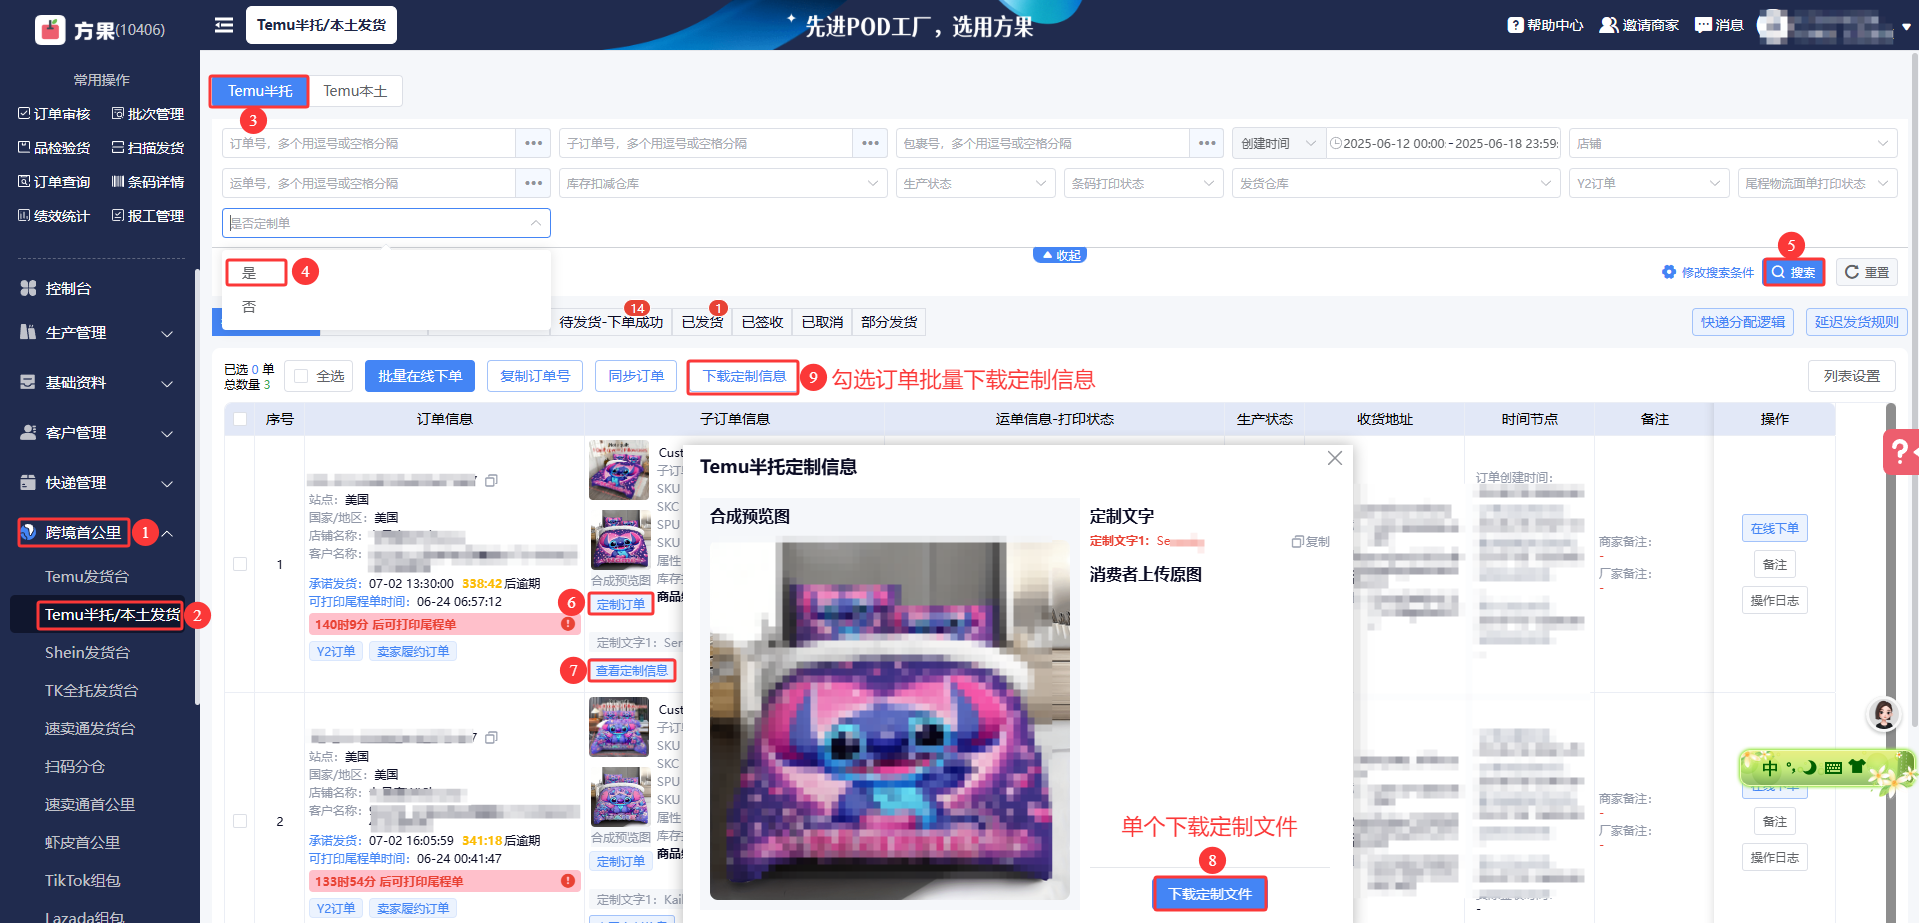This screenshot has width=1919, height=923.
Task: Open the 消息 messages icon
Action: pos(1719,25)
